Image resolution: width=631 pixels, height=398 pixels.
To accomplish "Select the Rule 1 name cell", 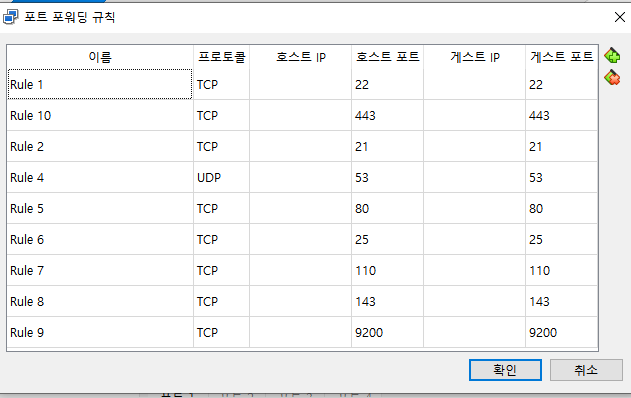I will tap(100, 84).
